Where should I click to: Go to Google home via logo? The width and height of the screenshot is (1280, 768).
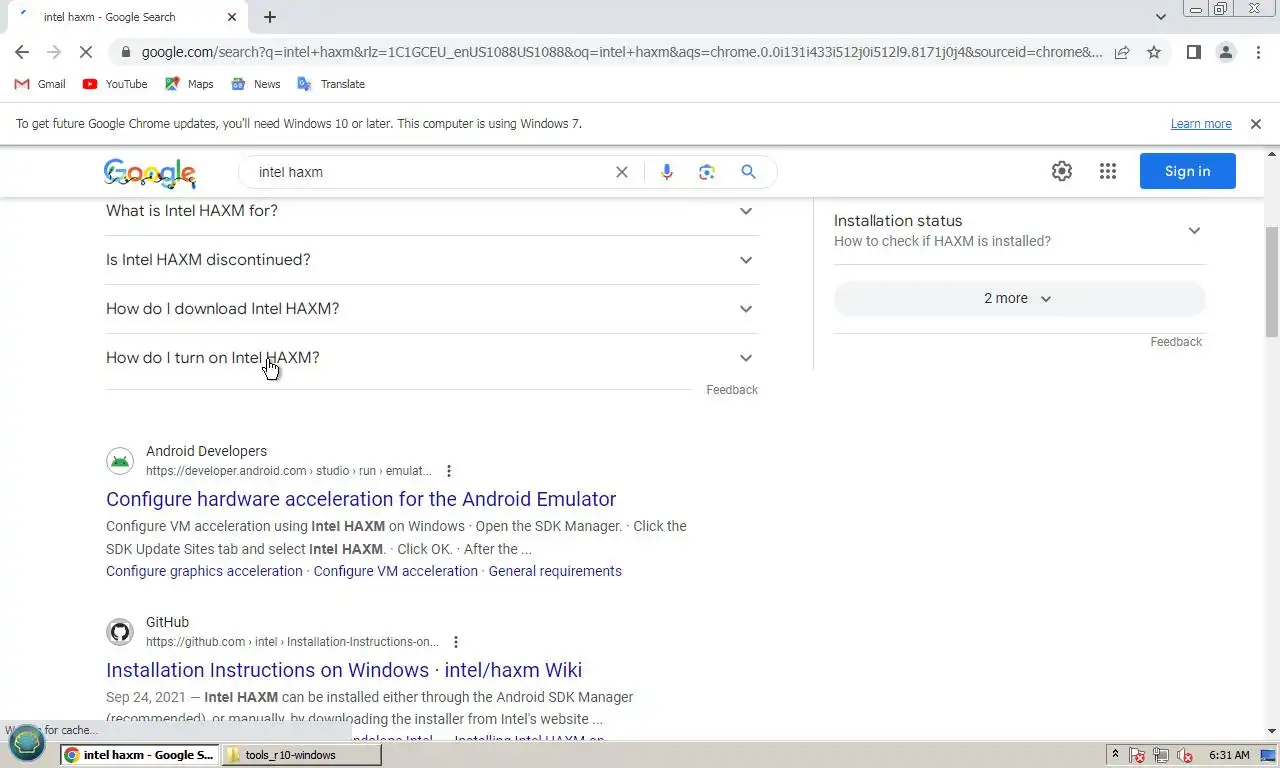point(150,173)
